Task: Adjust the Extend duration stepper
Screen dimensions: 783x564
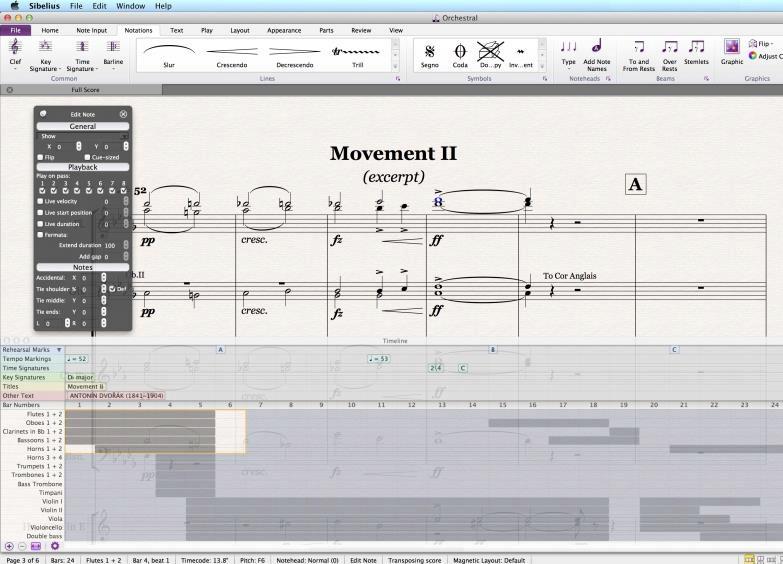Action: point(126,245)
